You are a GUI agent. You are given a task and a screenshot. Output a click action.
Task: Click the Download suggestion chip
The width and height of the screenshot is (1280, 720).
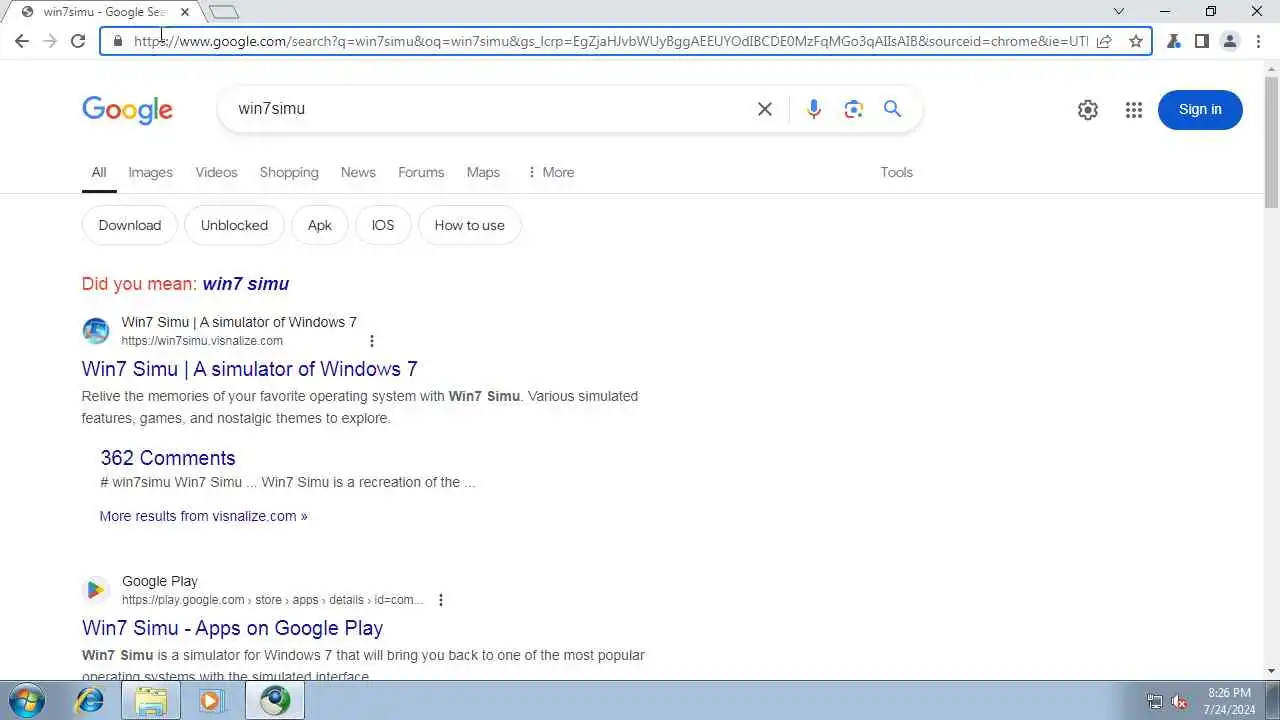(129, 225)
